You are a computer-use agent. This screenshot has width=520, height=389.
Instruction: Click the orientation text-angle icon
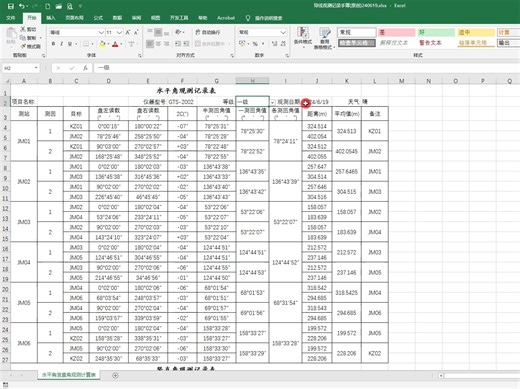coord(178,32)
